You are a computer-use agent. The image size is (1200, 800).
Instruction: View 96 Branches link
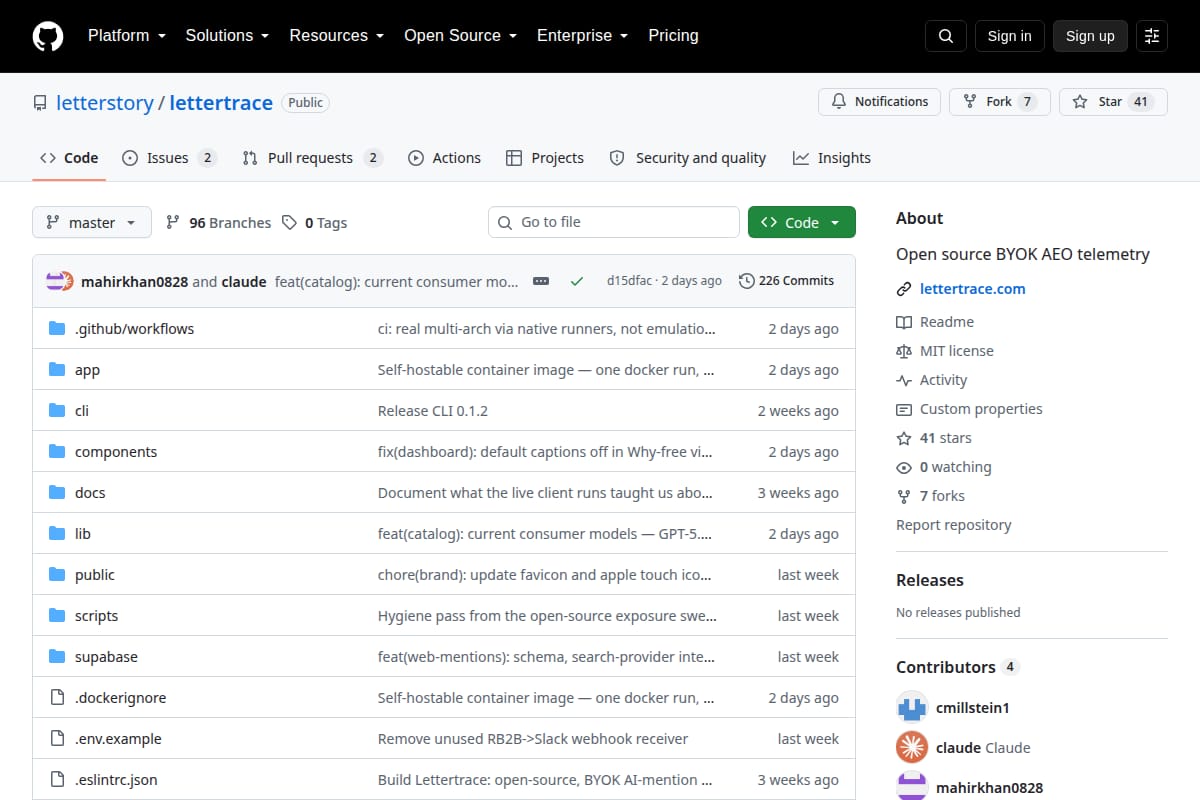point(219,223)
